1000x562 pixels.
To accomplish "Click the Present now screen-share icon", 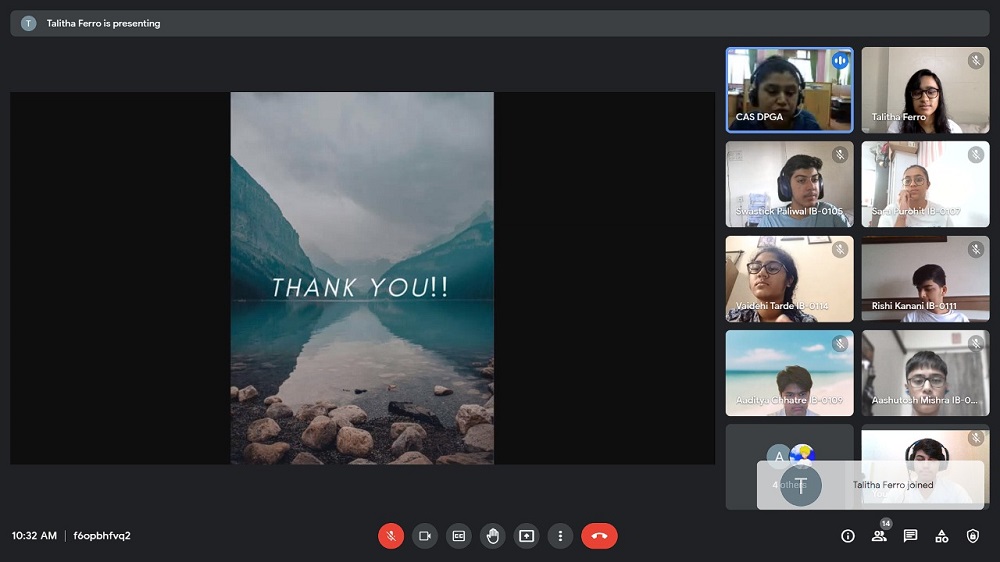I will [x=527, y=536].
